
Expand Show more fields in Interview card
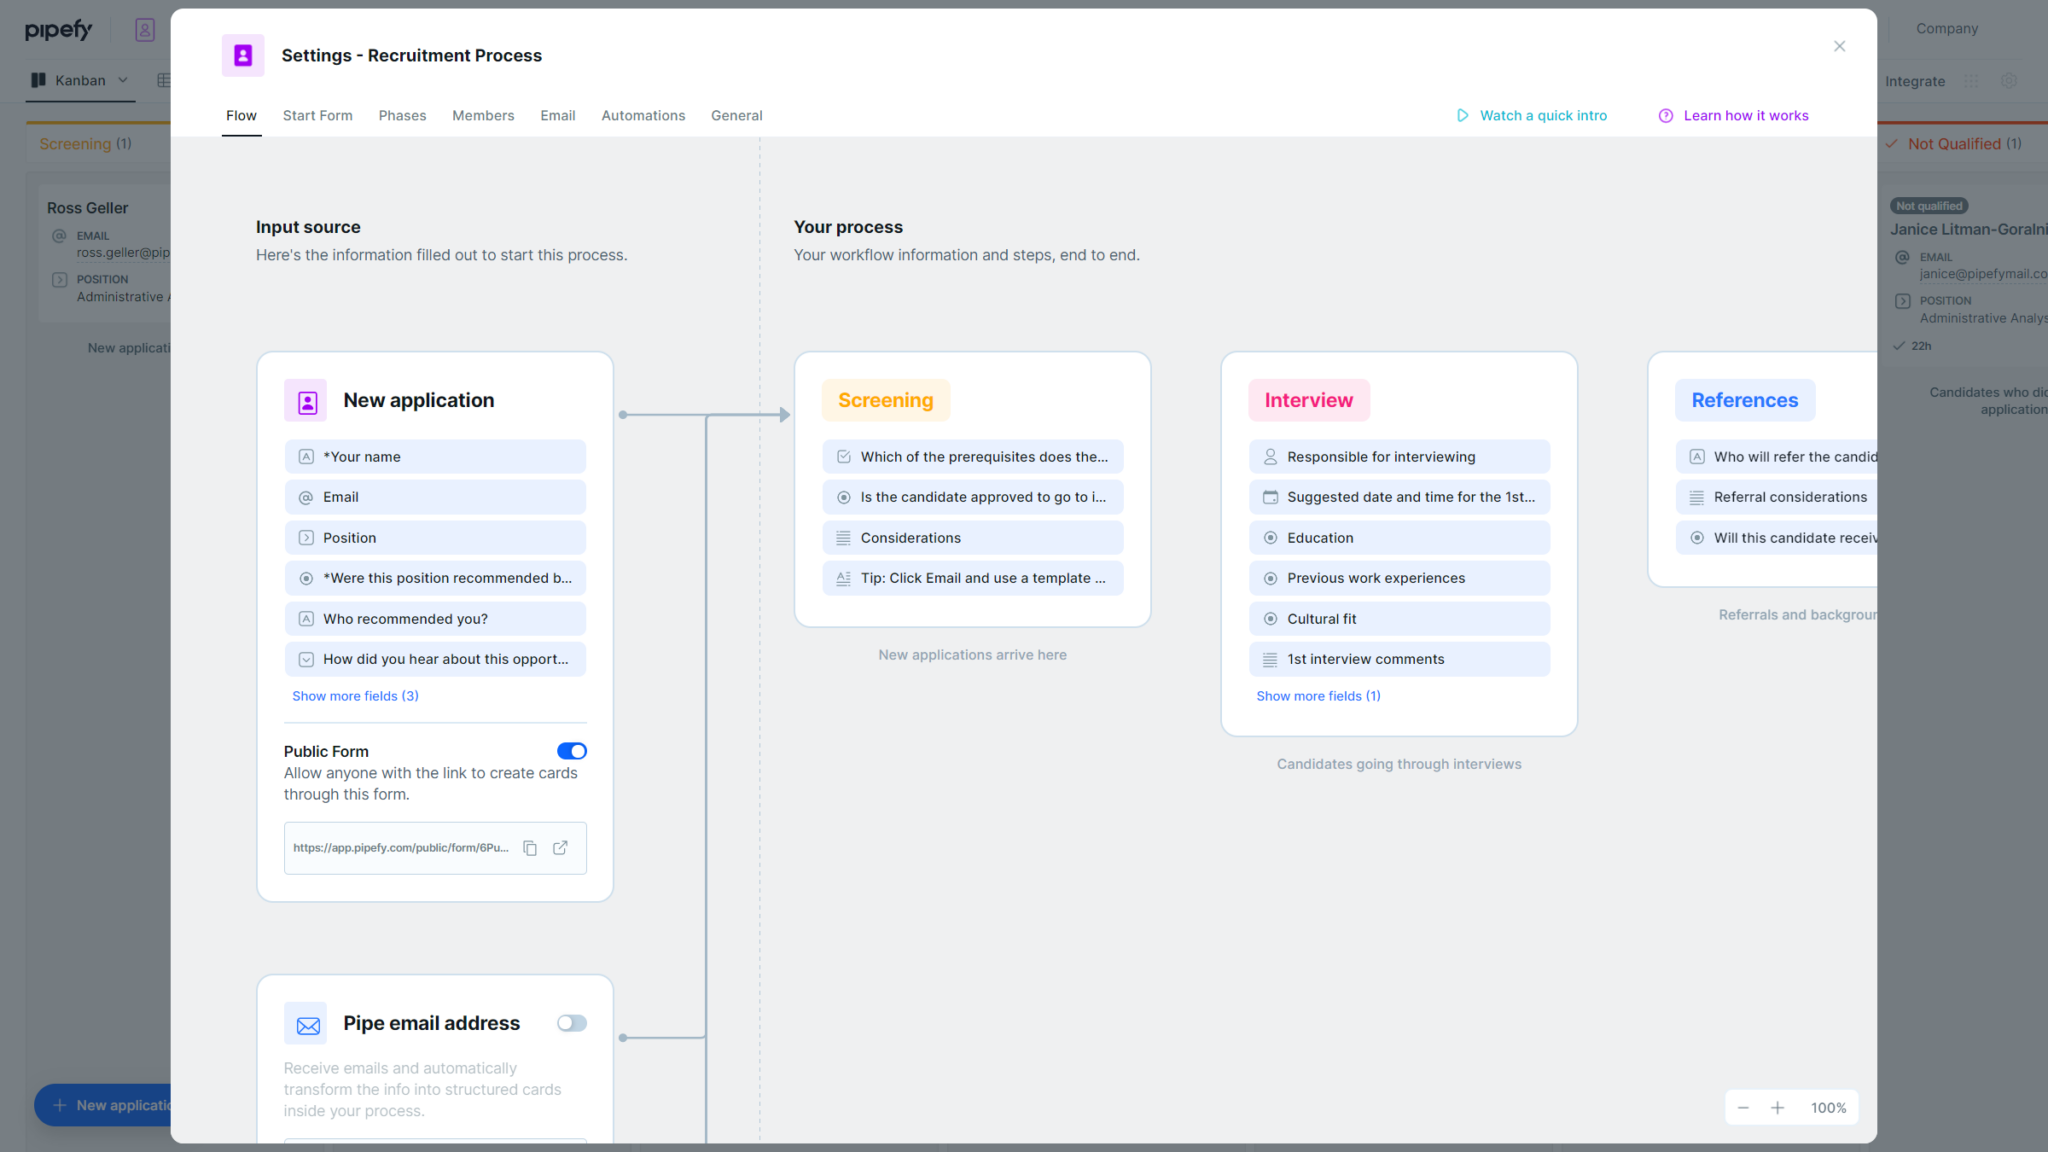[1318, 695]
